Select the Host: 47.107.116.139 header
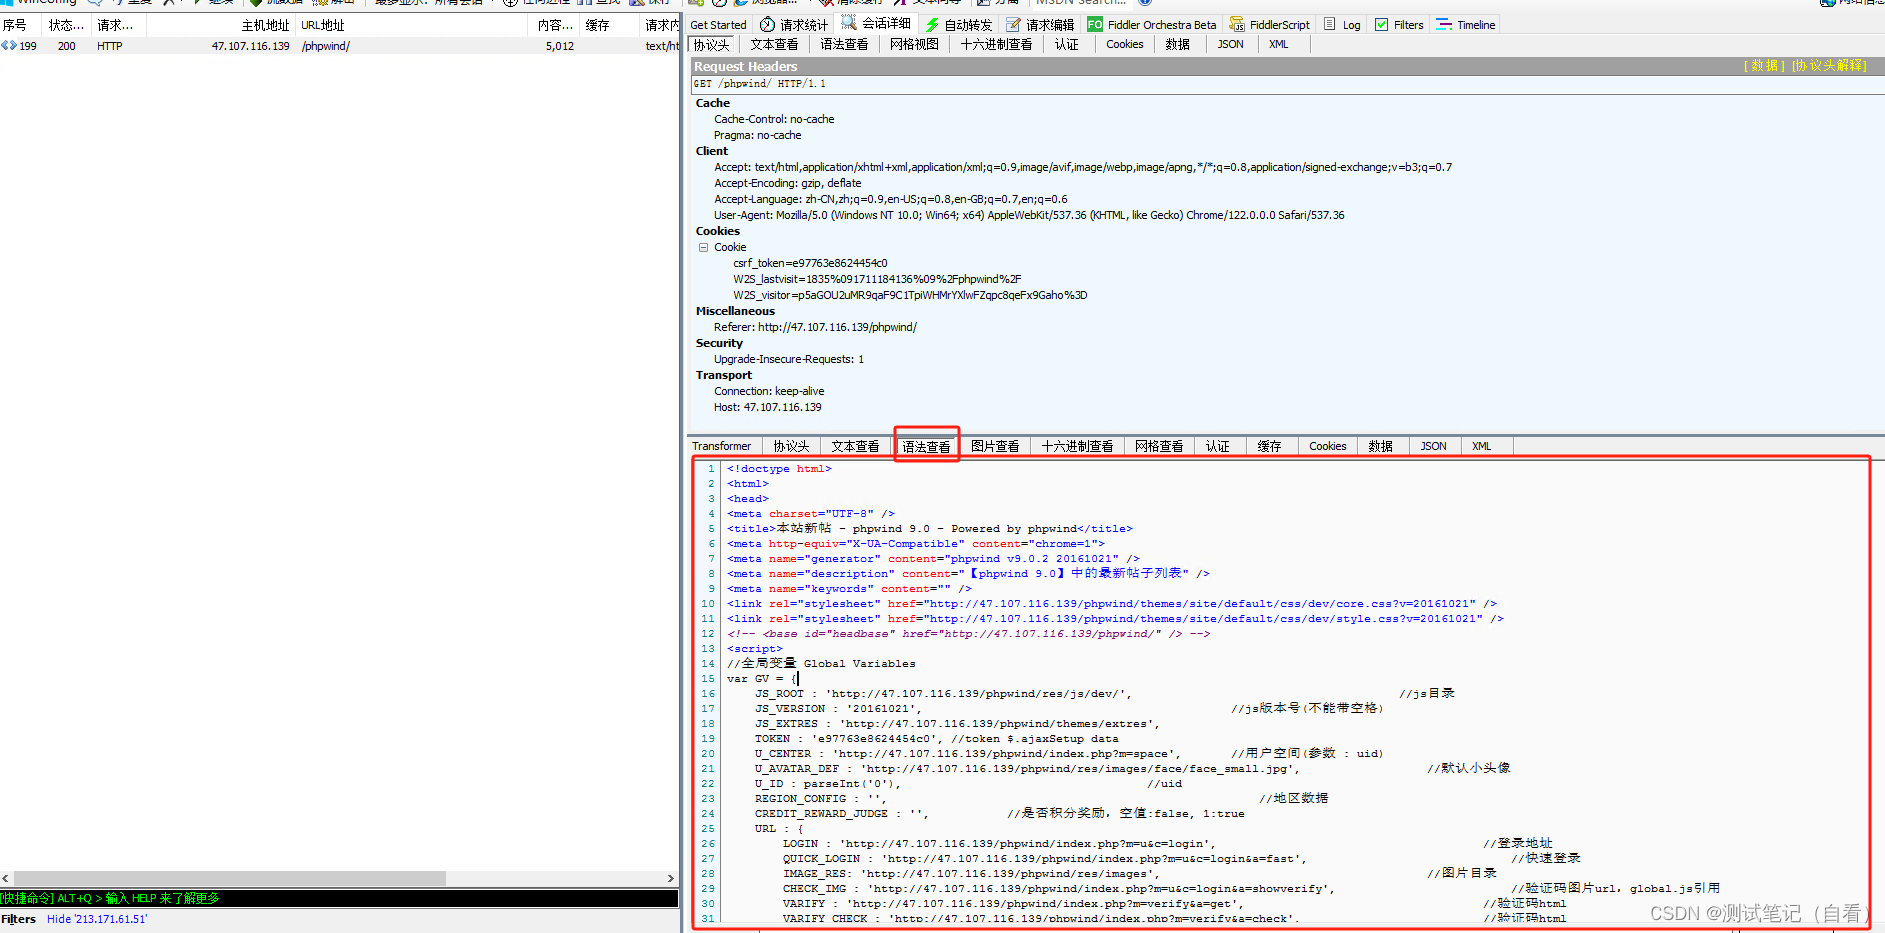The image size is (1885, 933). [x=767, y=407]
